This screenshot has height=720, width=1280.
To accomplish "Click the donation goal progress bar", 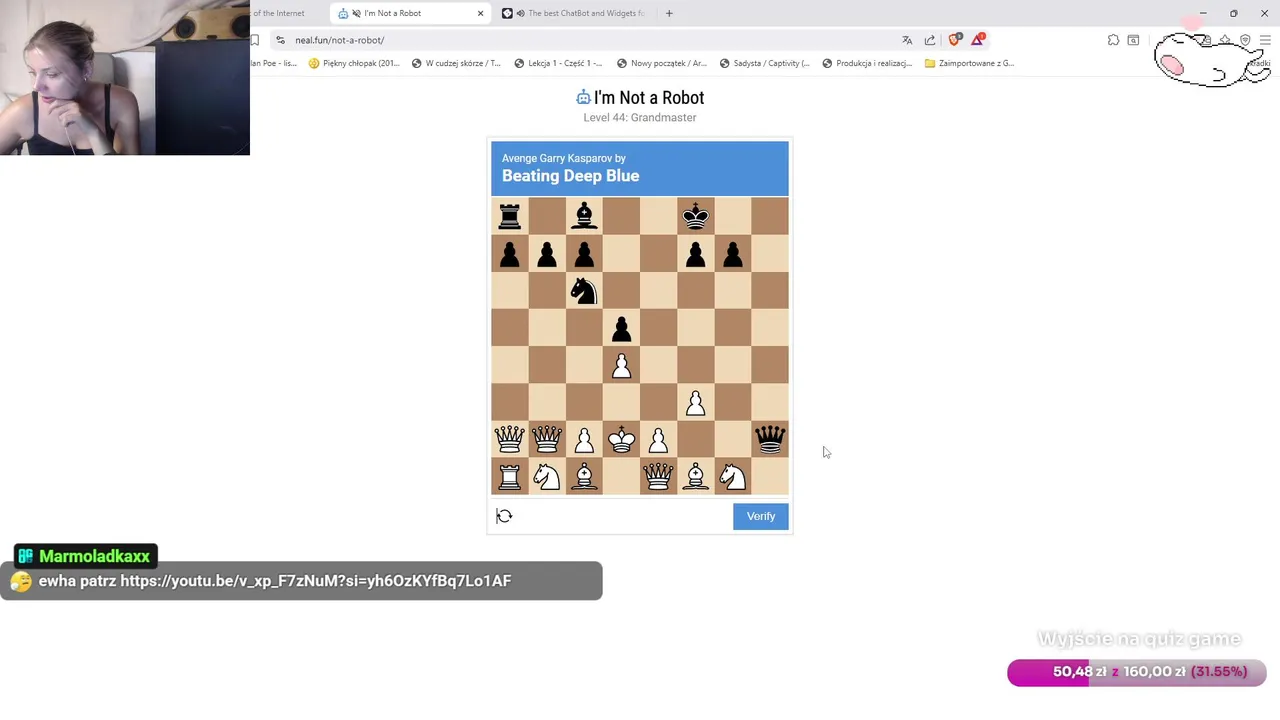I will tap(1137, 672).
